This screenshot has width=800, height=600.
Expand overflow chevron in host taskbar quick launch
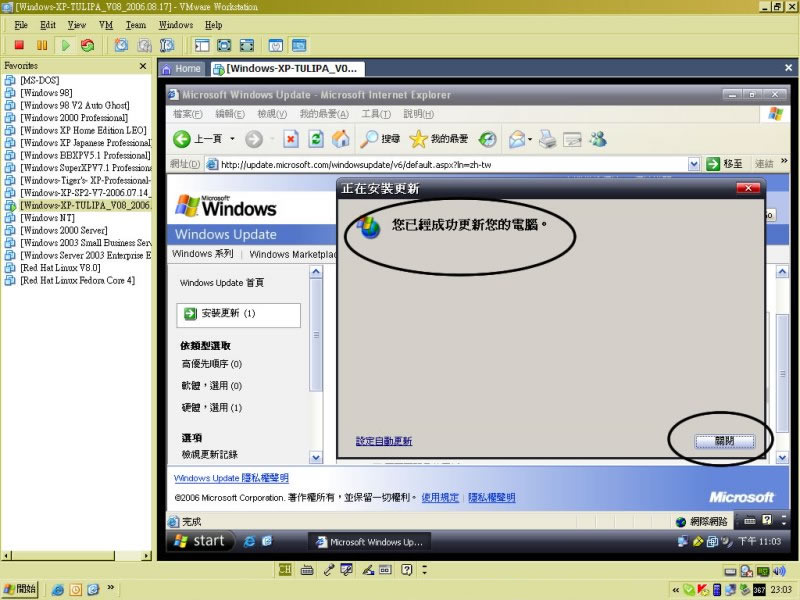point(110,587)
